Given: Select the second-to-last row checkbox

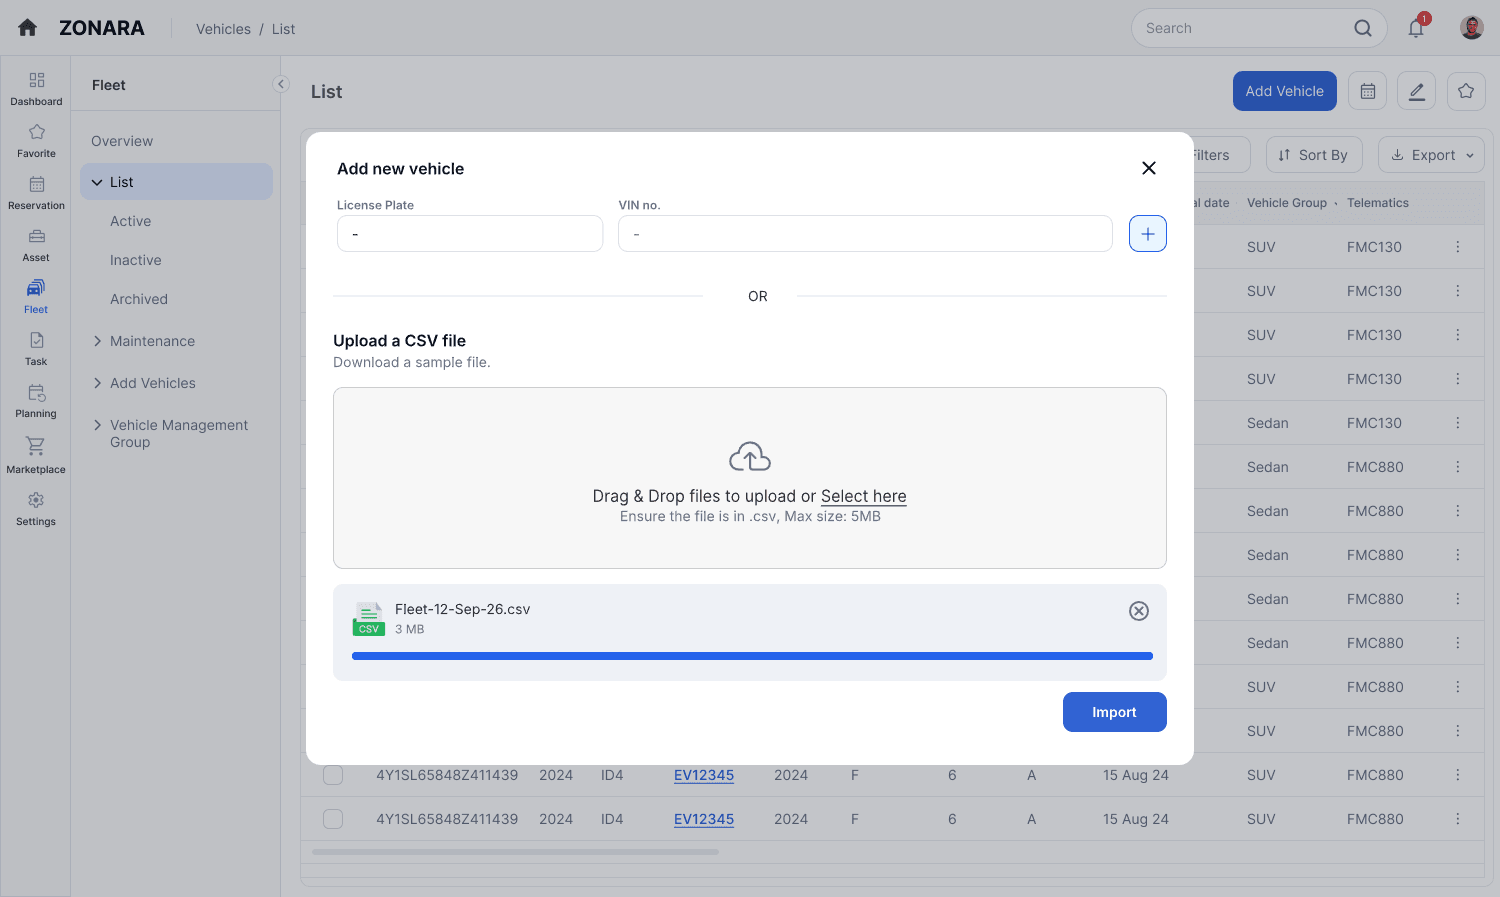Looking at the screenshot, I should click(x=333, y=775).
